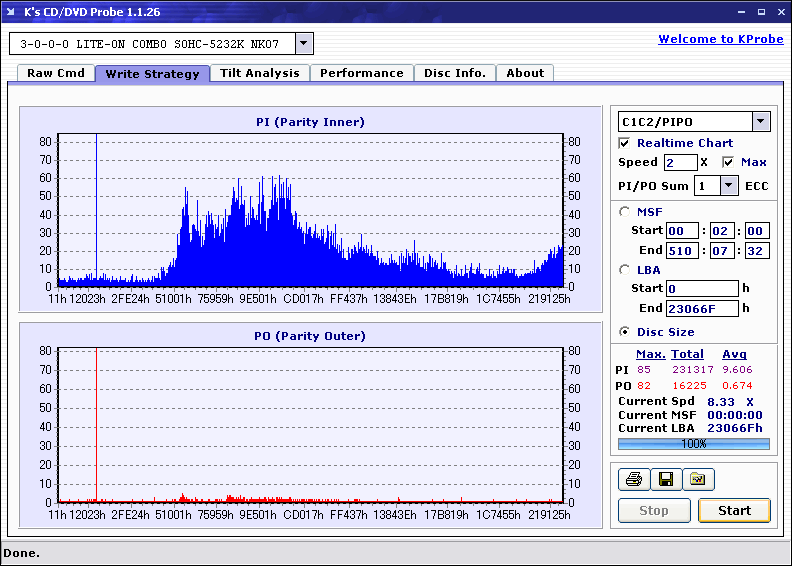Click the Current LBA value 23066Fh
The height and width of the screenshot is (566, 792).
pyautogui.click(x=734, y=428)
